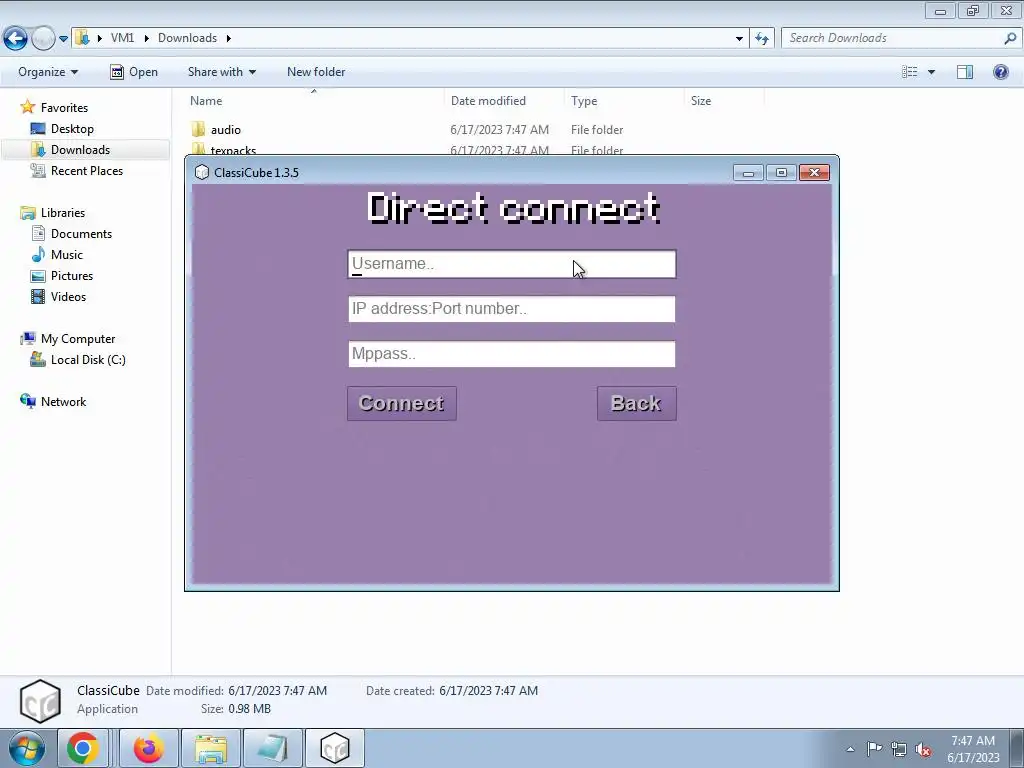Click the Search Downloads box

point(895,38)
